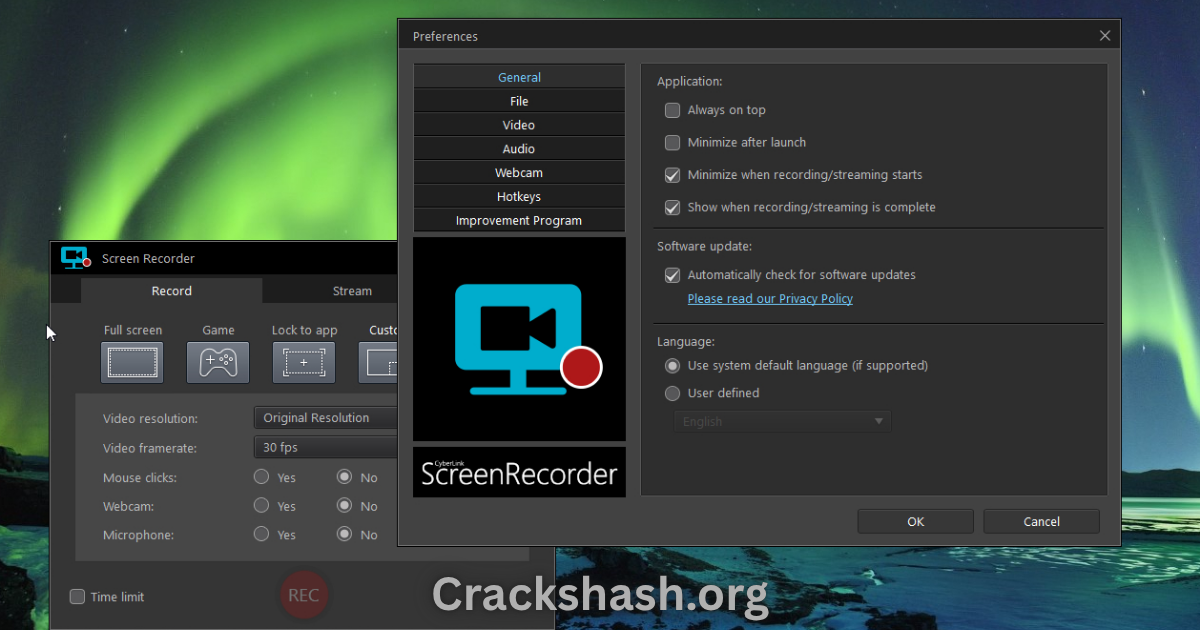Select the Game capture mode icon
Image resolution: width=1200 pixels, height=630 pixels.
click(x=218, y=362)
